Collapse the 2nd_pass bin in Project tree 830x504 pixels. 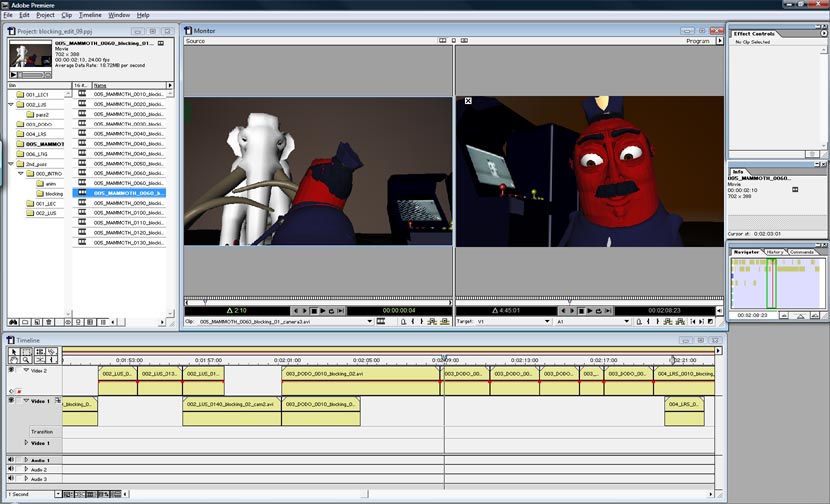pyautogui.click(x=11, y=164)
